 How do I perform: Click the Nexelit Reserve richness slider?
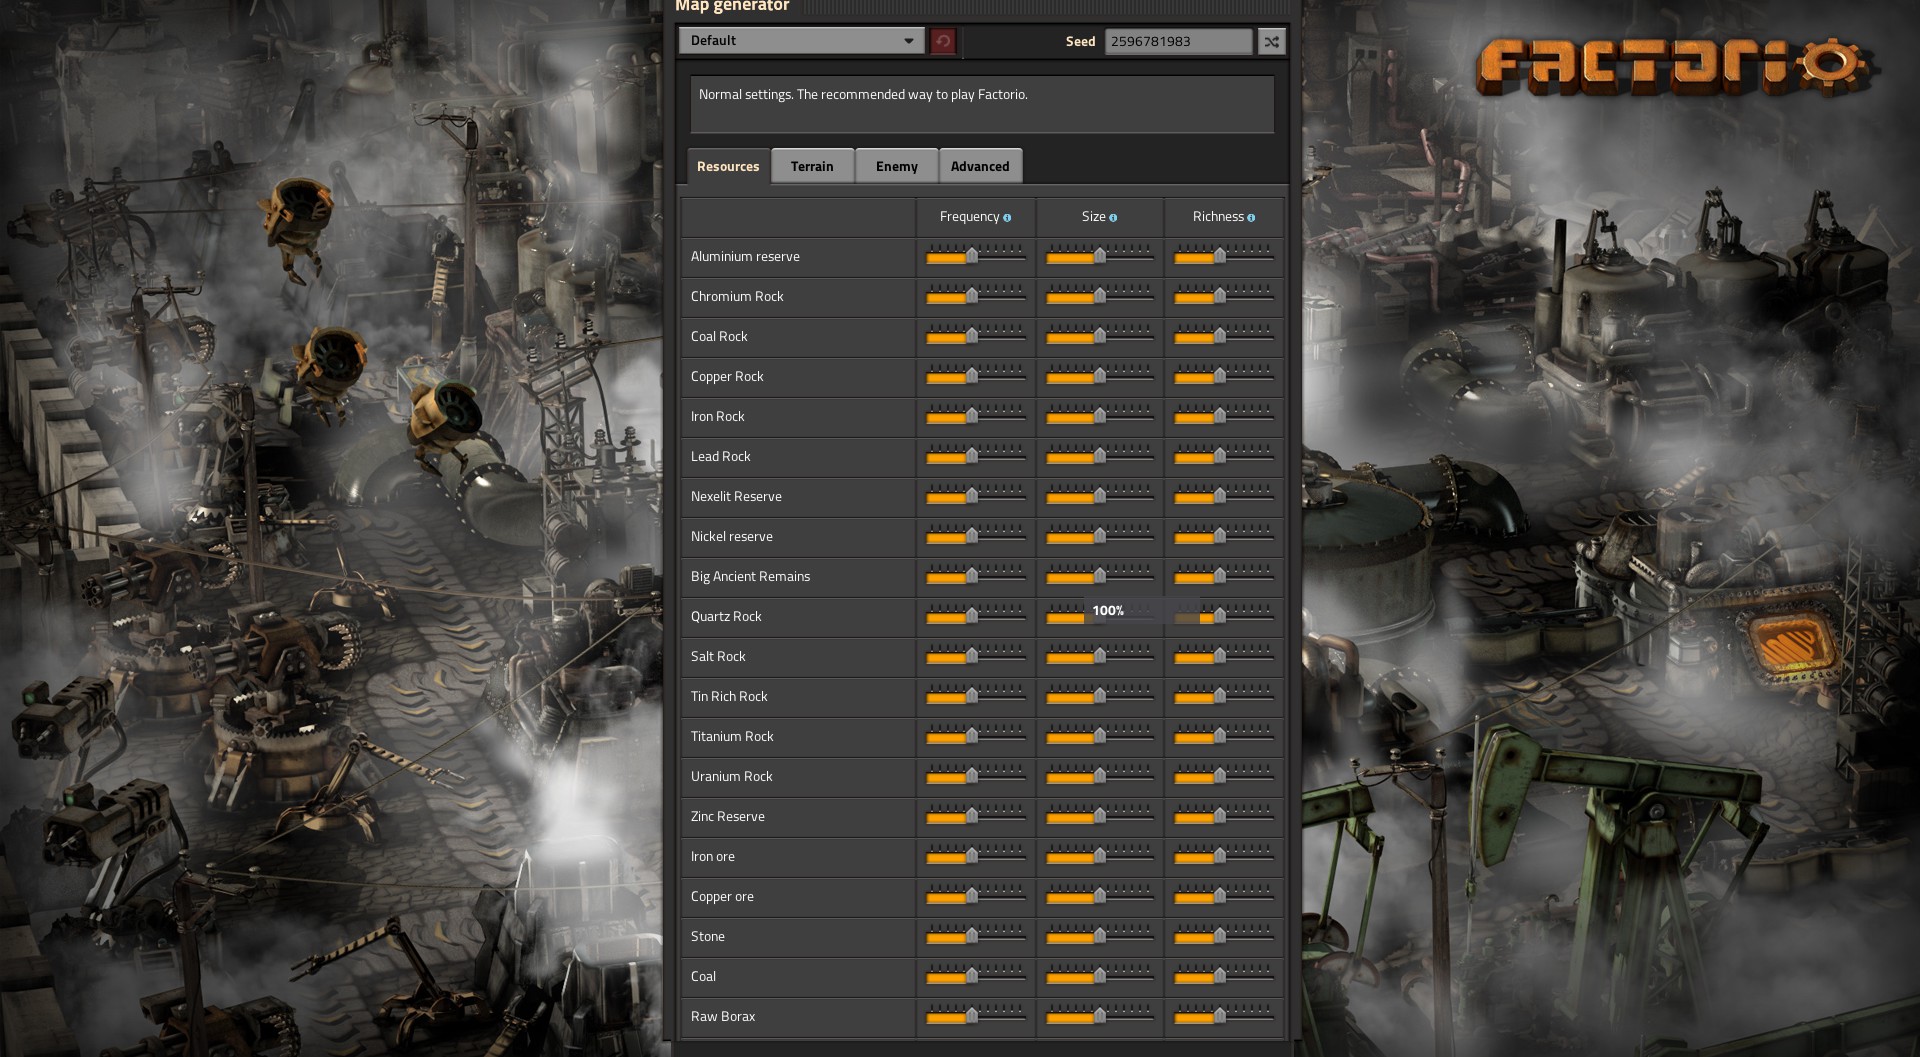pyautogui.click(x=1224, y=497)
